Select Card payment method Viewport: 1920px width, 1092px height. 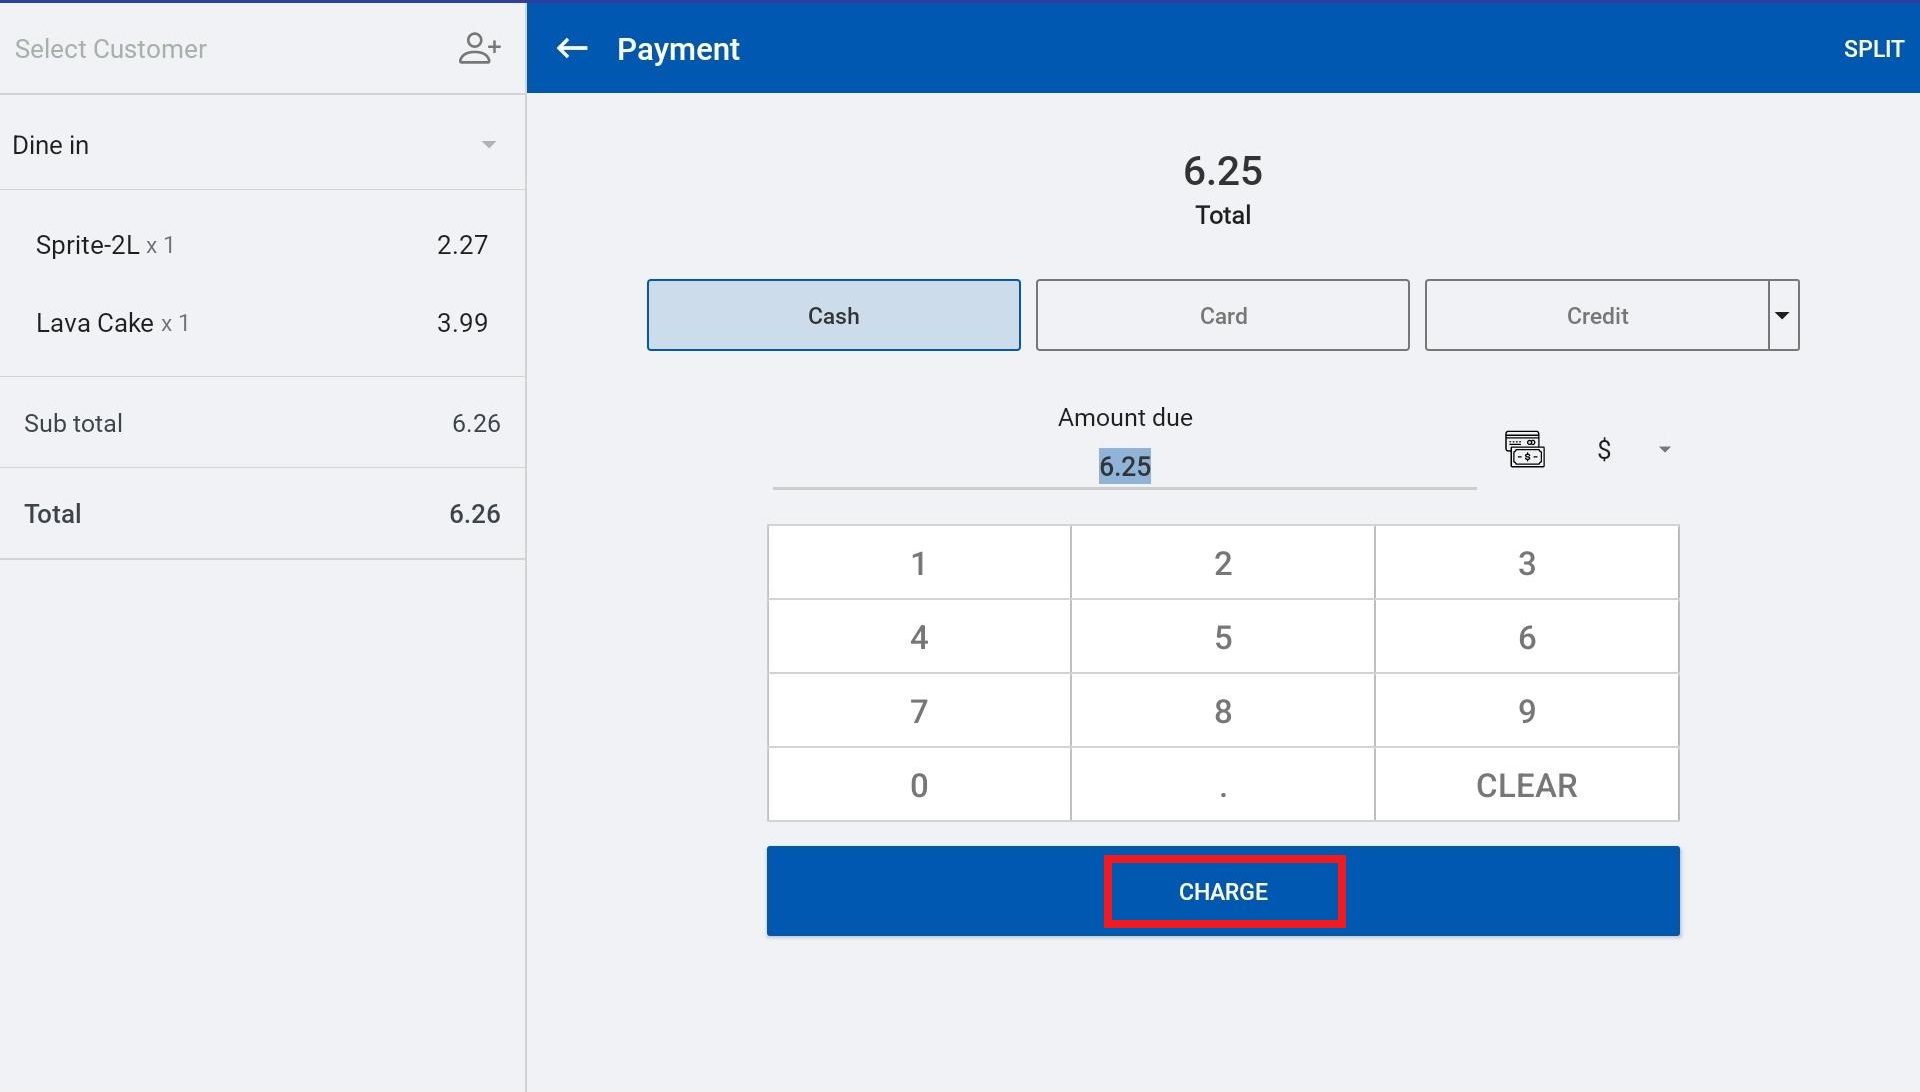click(x=1222, y=315)
